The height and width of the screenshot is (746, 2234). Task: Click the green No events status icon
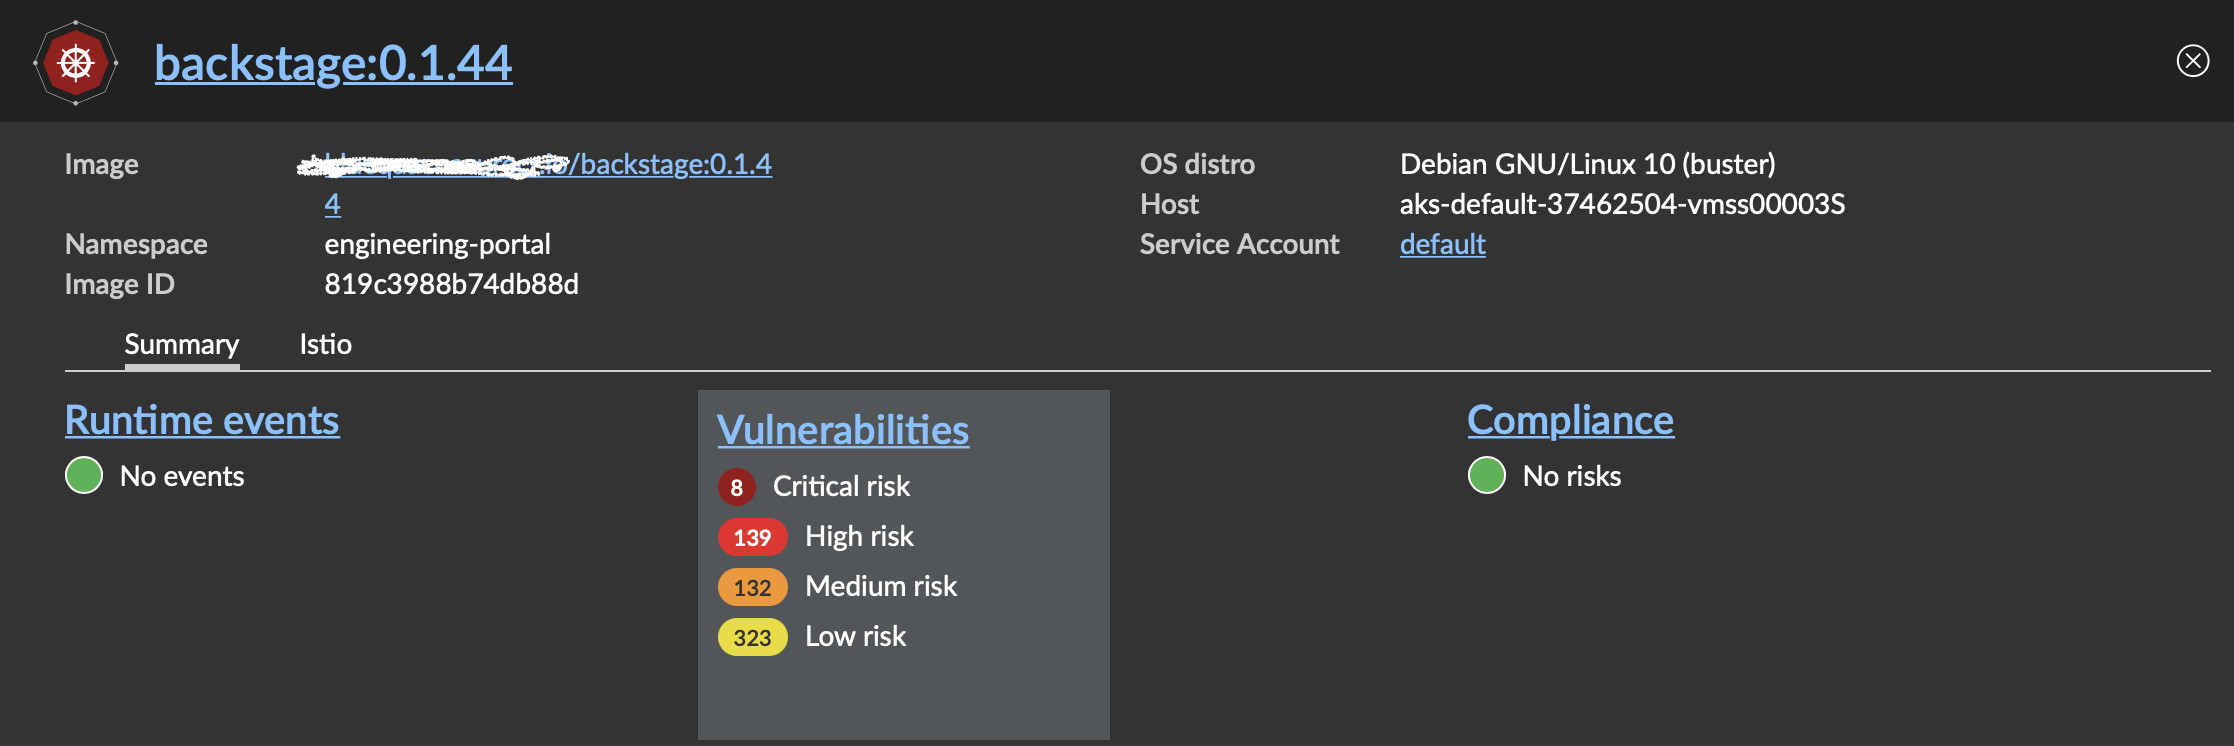pos(84,476)
